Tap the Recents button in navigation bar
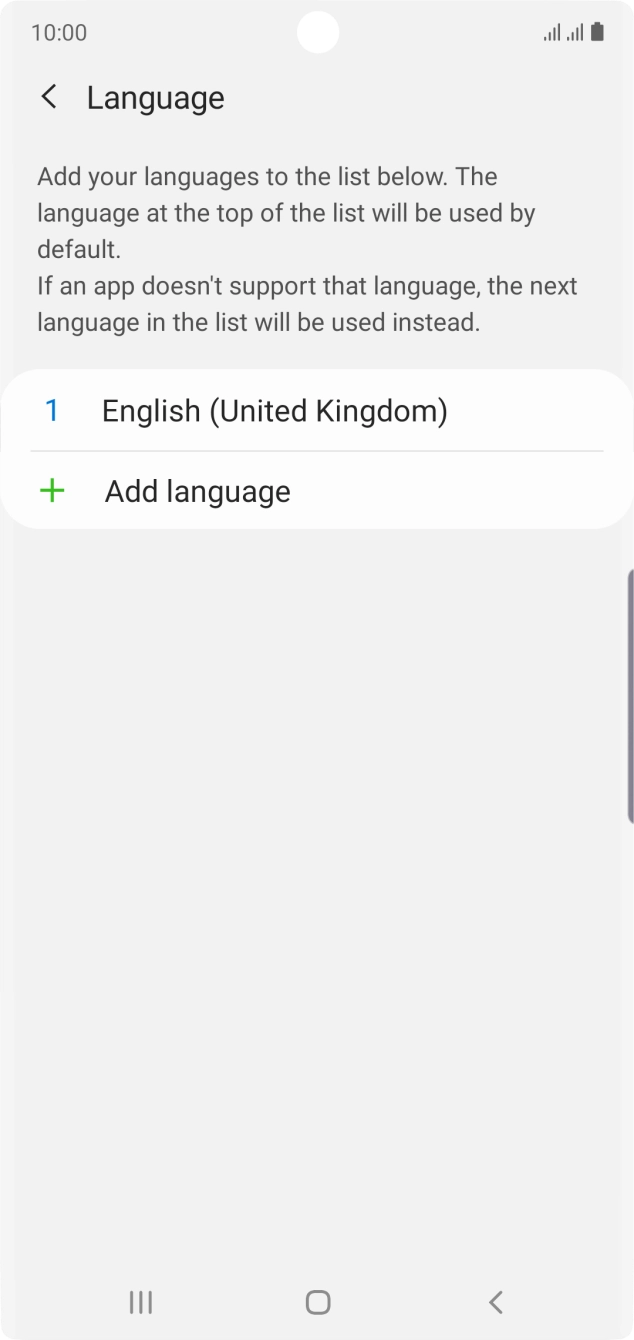This screenshot has height=1340, width=634. click(x=140, y=1302)
